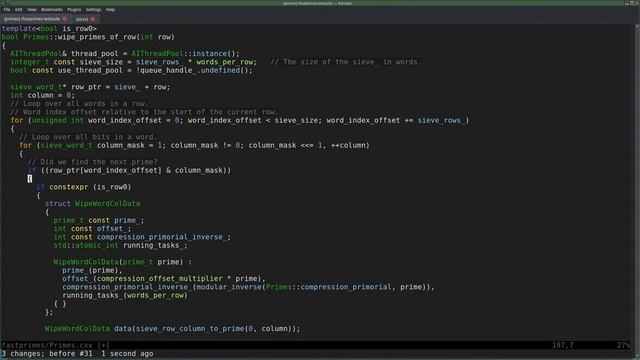
Task: Click 'wipe_primes_of_row' in the function signature
Action: (97, 37)
